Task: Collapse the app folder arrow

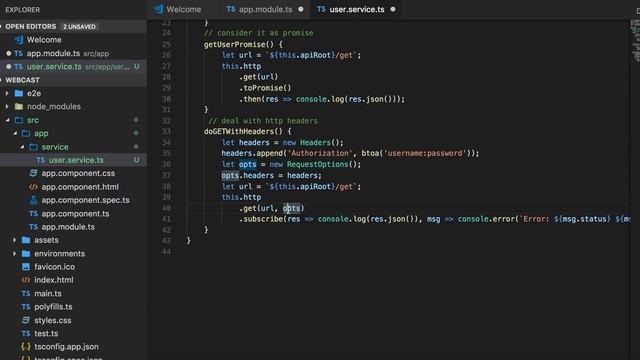Action: coord(15,133)
